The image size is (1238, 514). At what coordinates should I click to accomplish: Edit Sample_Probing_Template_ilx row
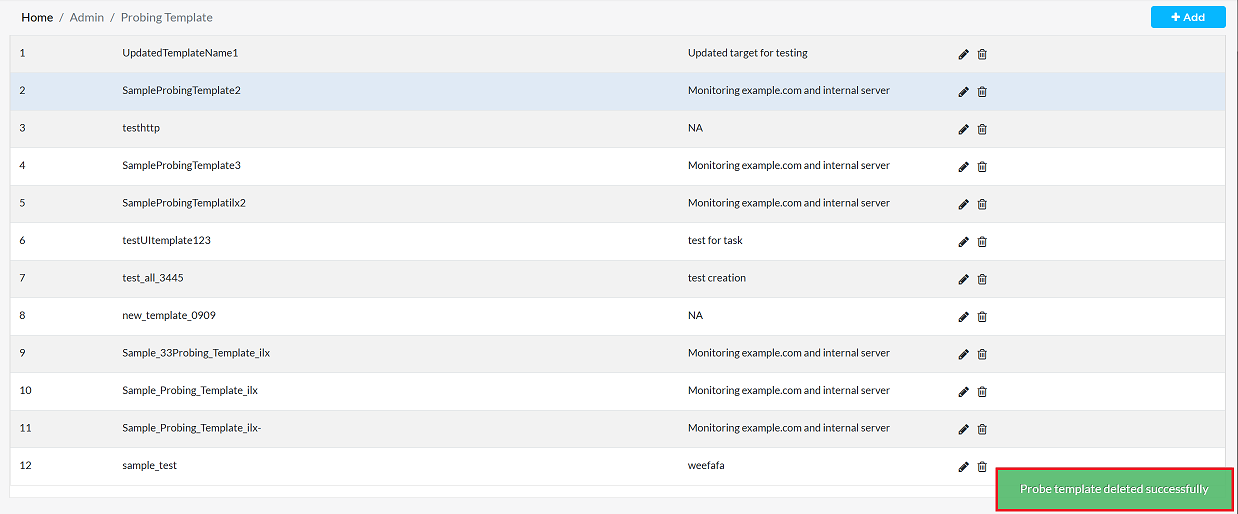(963, 392)
